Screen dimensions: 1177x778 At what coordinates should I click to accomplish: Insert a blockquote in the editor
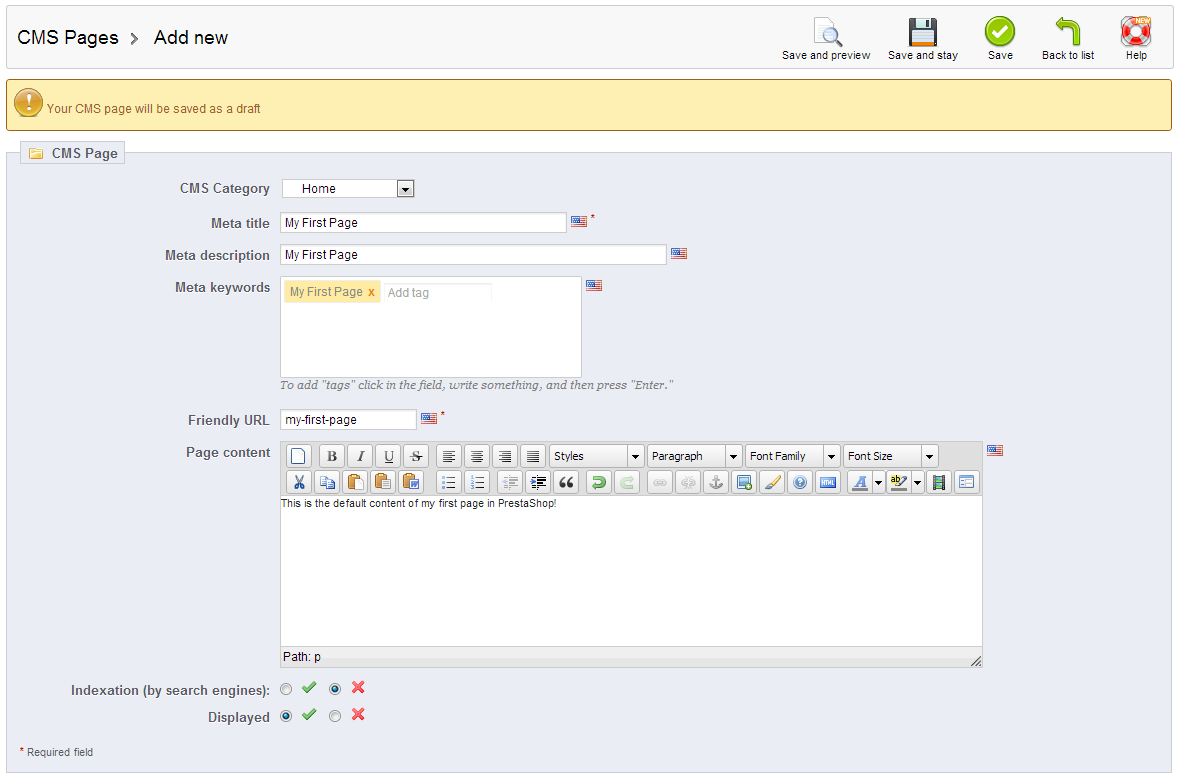566,481
